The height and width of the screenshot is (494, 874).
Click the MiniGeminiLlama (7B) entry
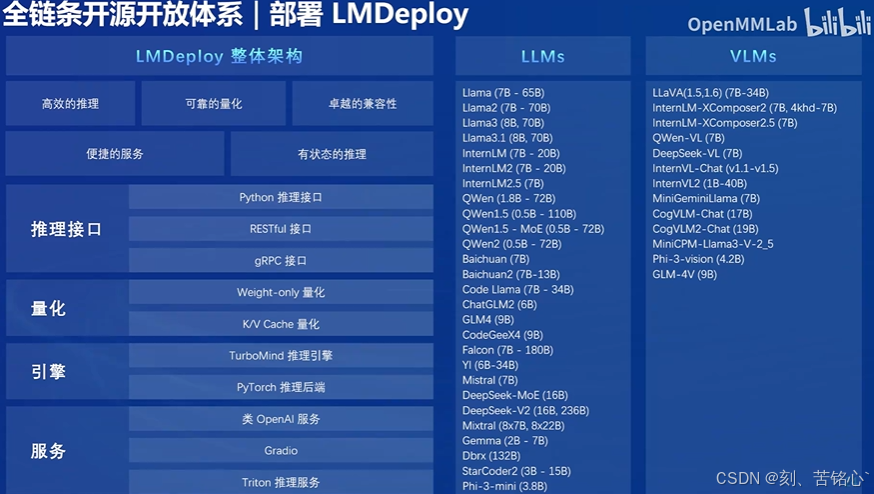[x=706, y=198]
